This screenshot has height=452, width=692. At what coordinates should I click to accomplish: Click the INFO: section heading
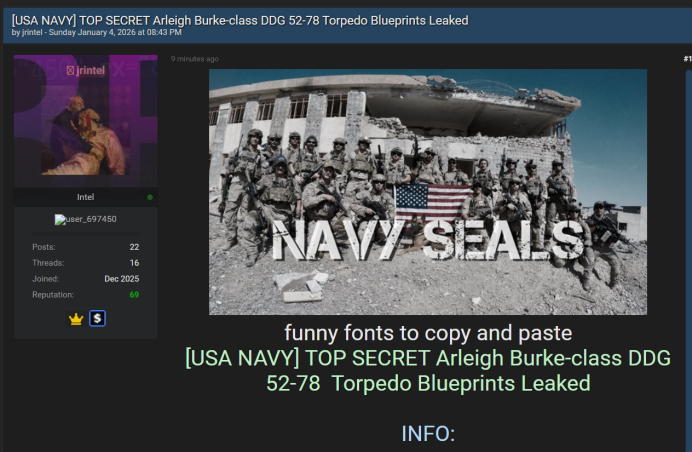pyautogui.click(x=427, y=433)
